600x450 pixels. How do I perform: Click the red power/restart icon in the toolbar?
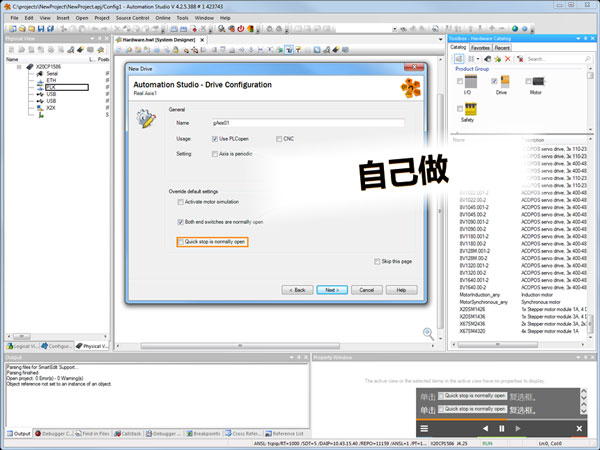click(x=241, y=29)
